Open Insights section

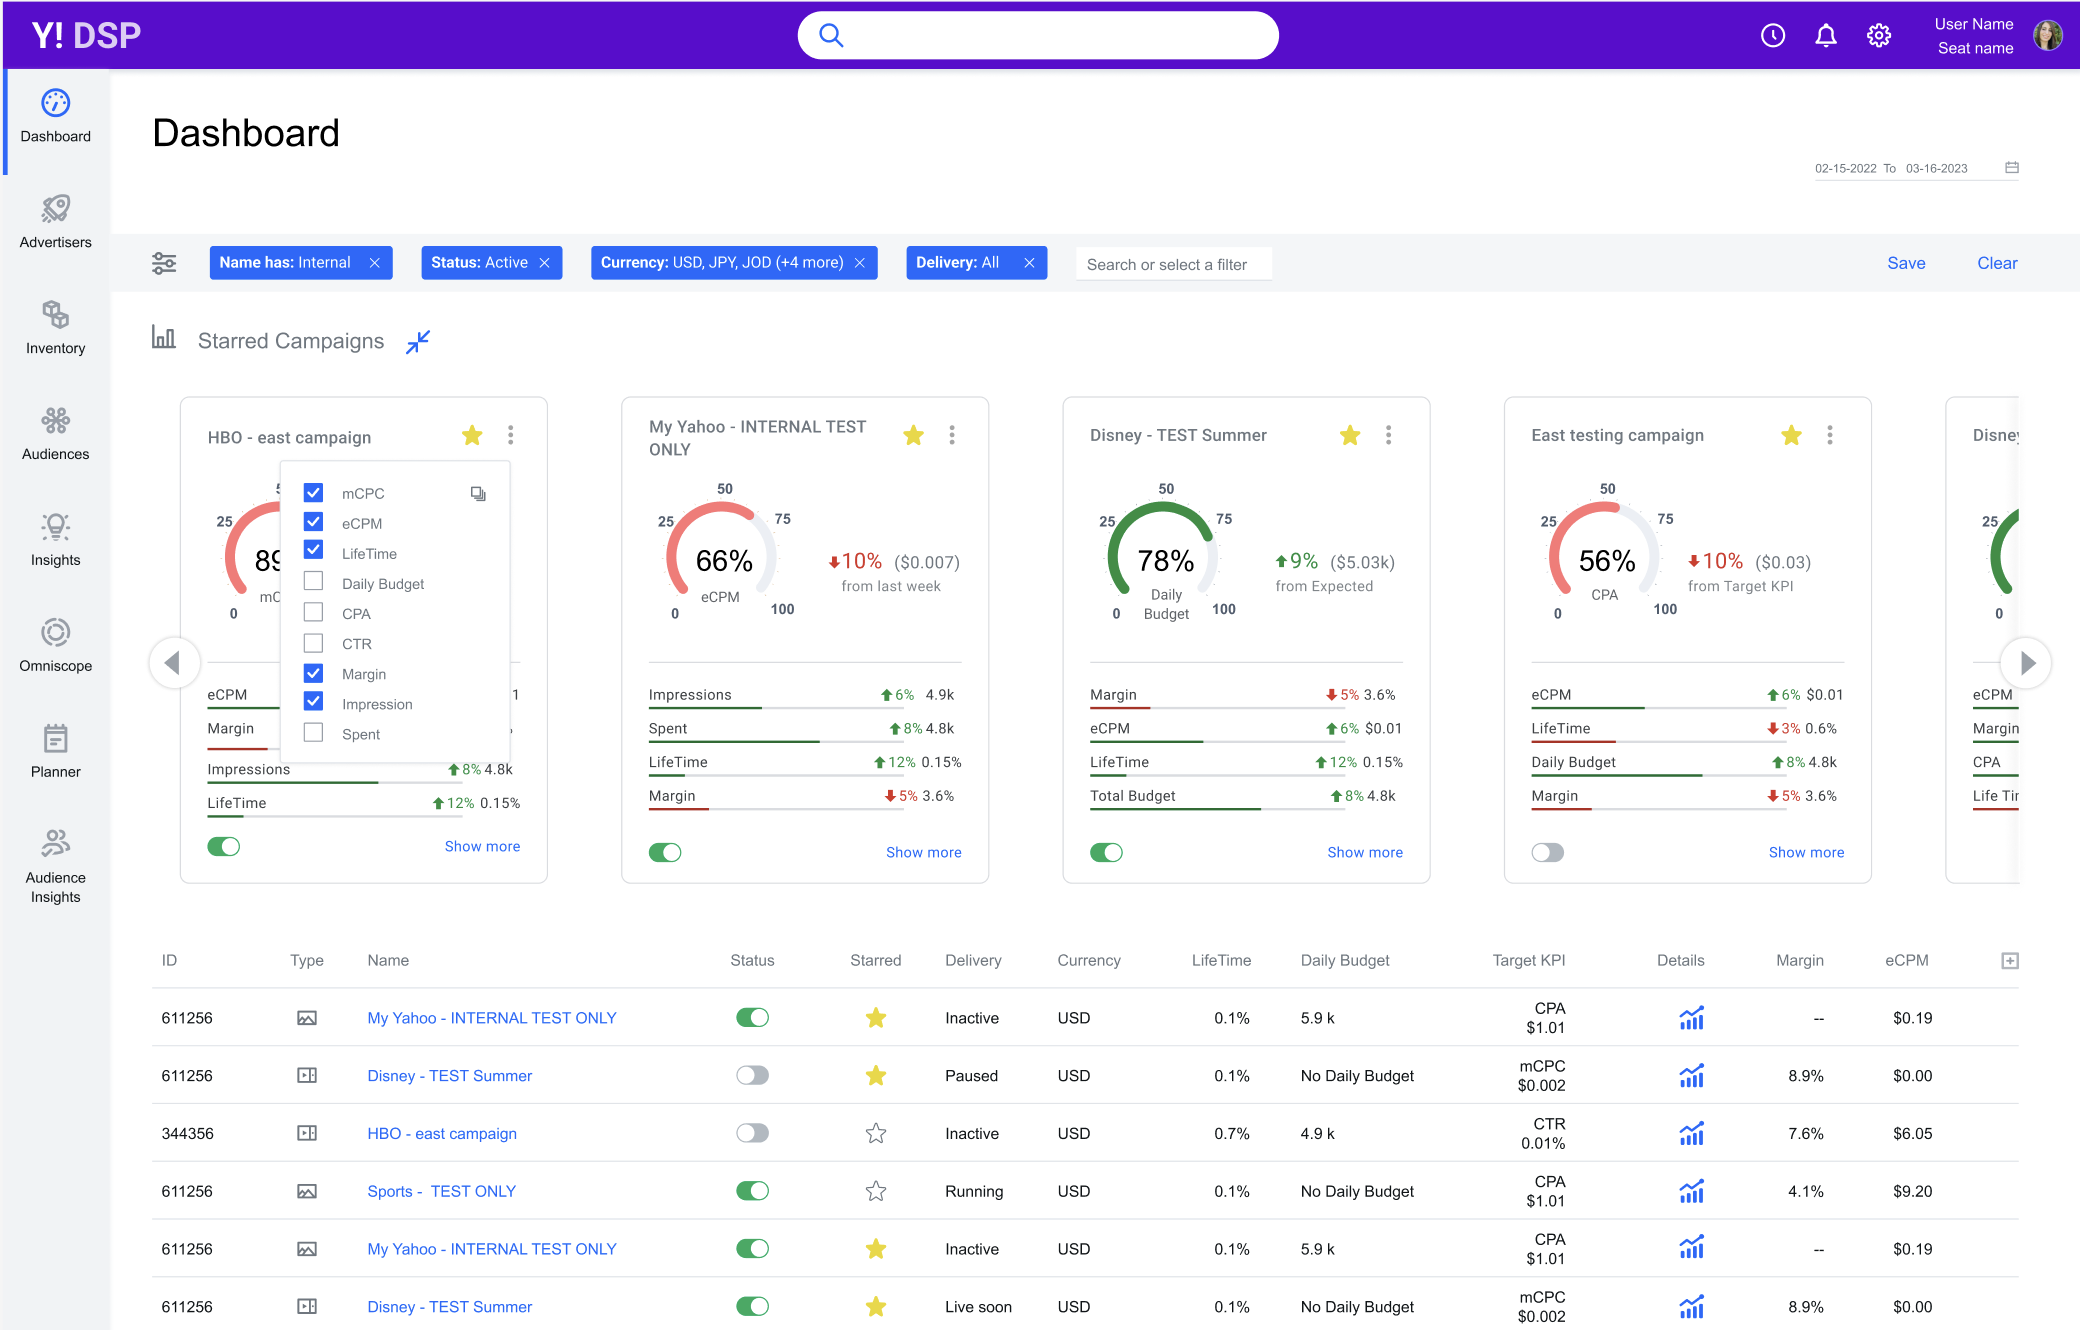pos(56,540)
